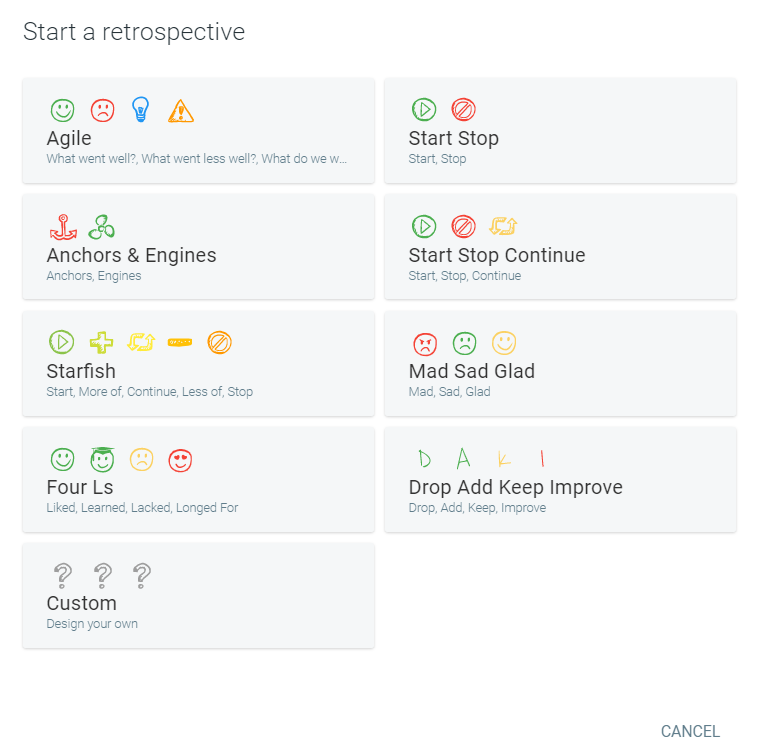Click the heart-eyes face icon in Four Ls
This screenshot has width=775, height=752.
pyautogui.click(x=180, y=460)
